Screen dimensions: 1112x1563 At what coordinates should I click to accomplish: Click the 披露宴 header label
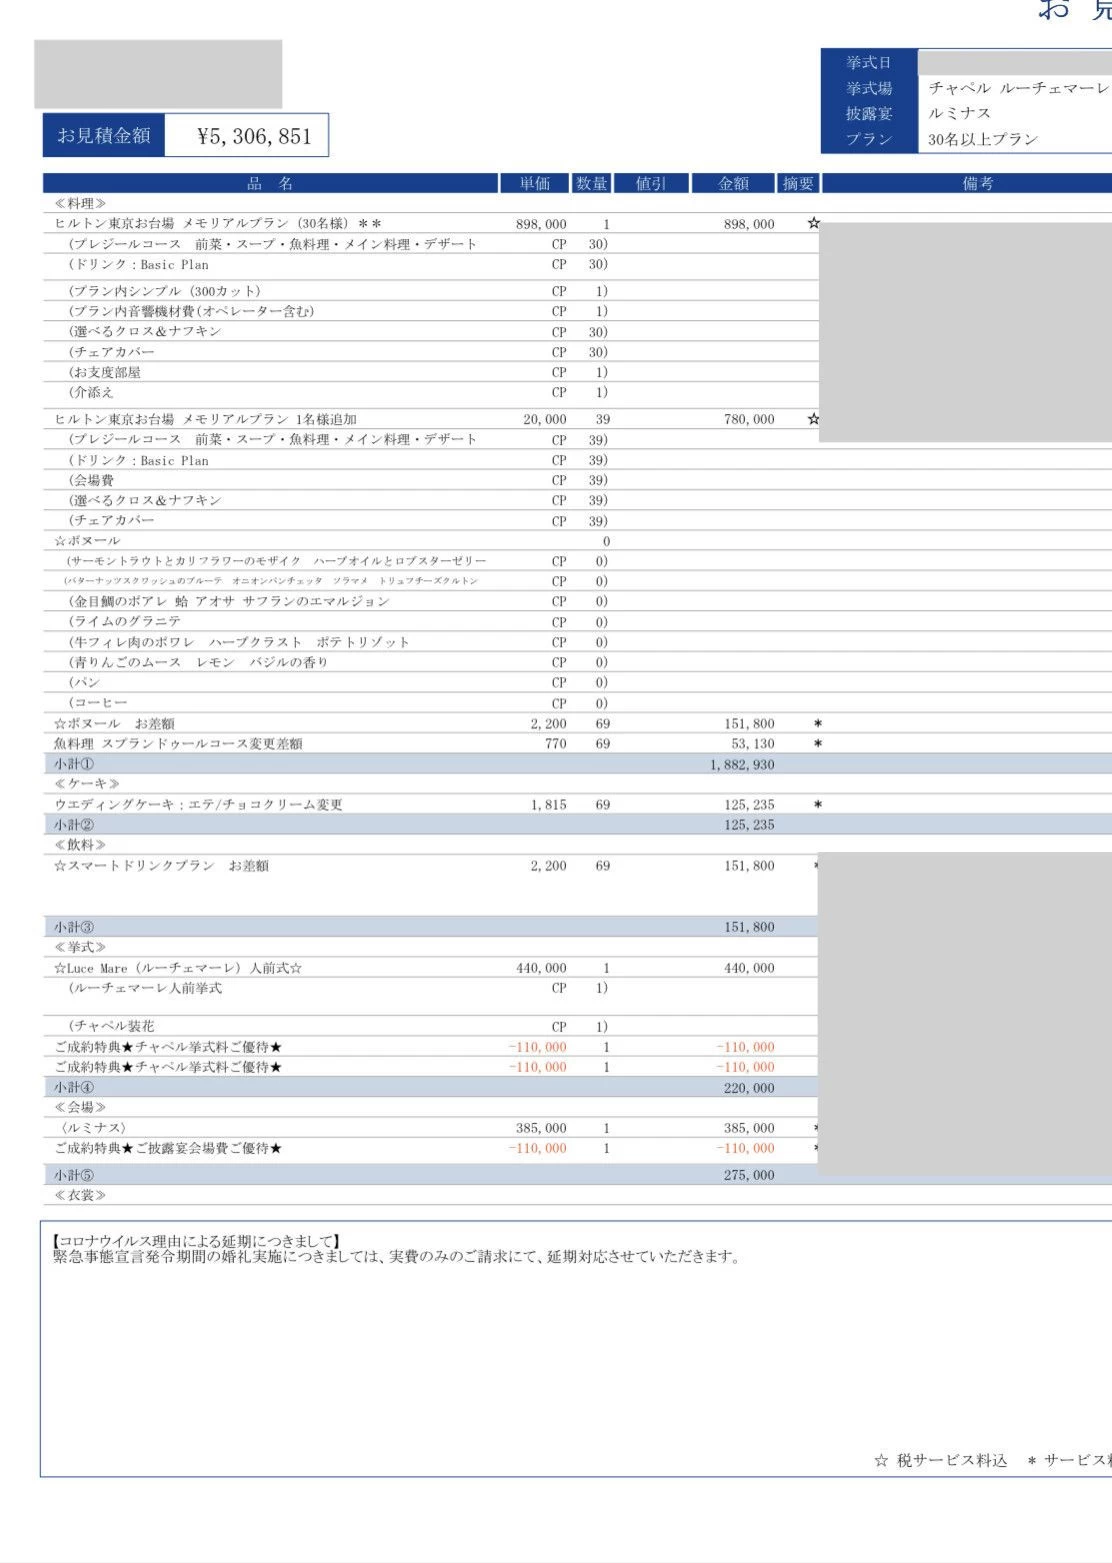pyautogui.click(x=869, y=114)
